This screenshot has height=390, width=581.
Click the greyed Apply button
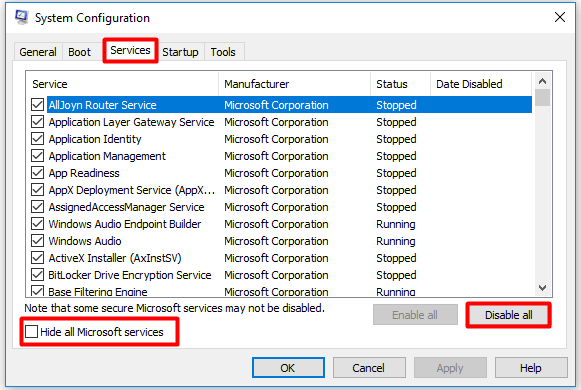450,368
